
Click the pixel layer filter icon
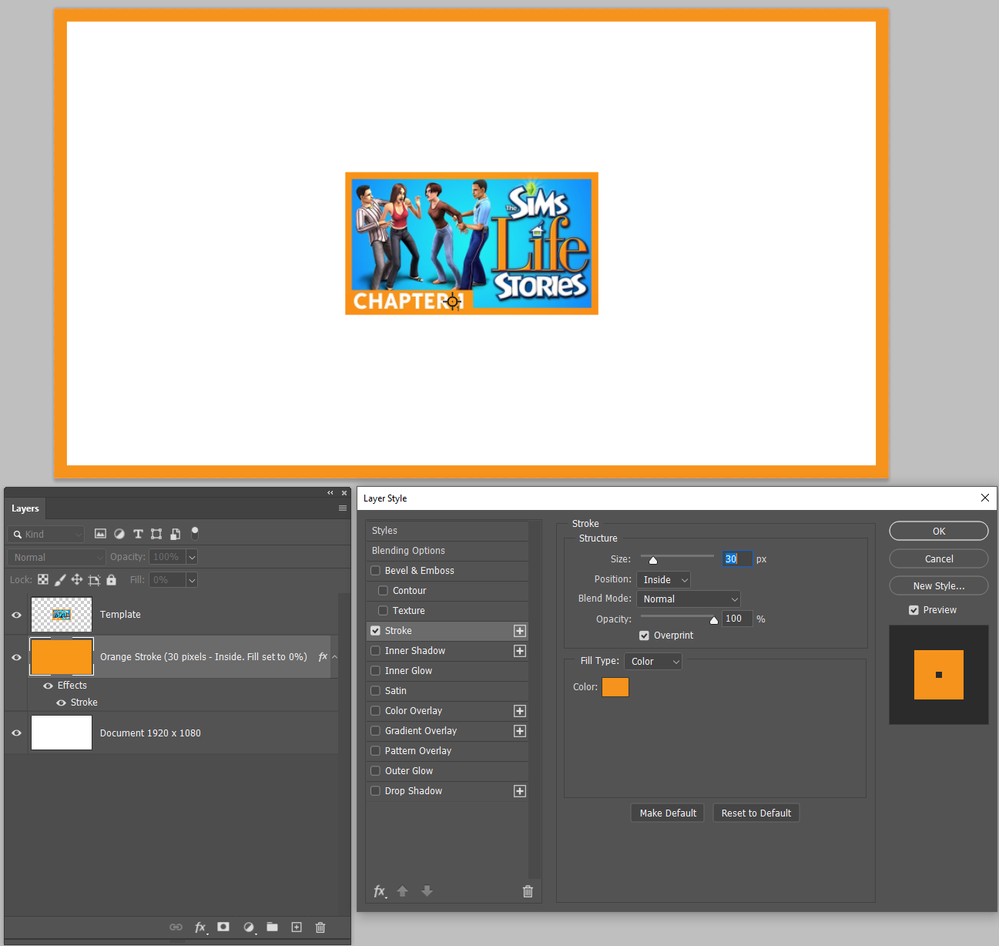pyautogui.click(x=100, y=534)
